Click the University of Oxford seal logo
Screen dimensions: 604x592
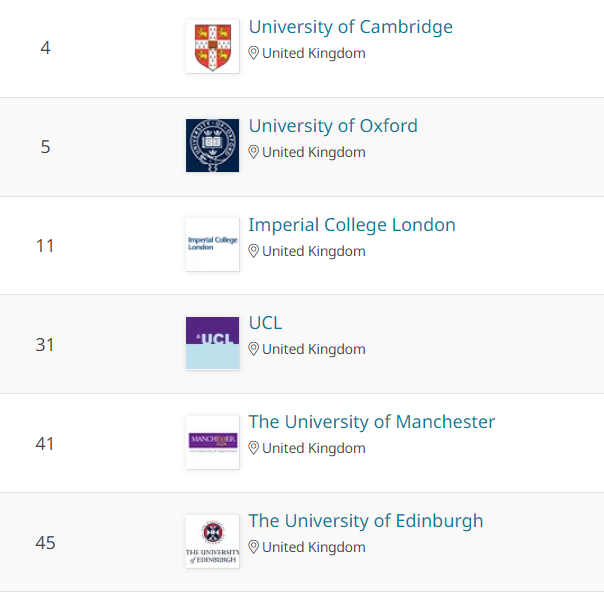point(213,146)
